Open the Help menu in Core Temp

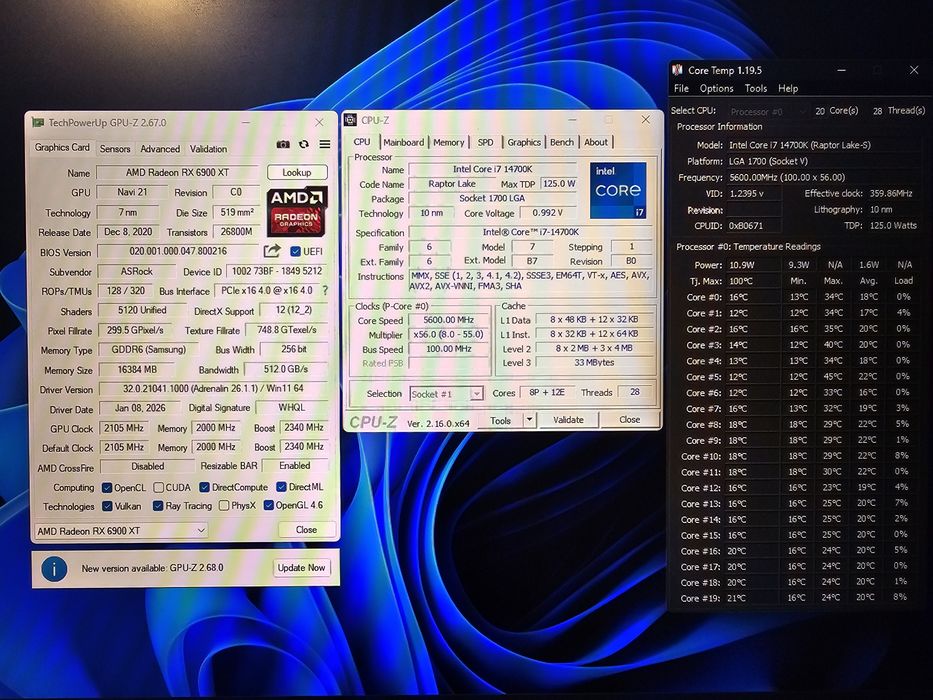[788, 88]
